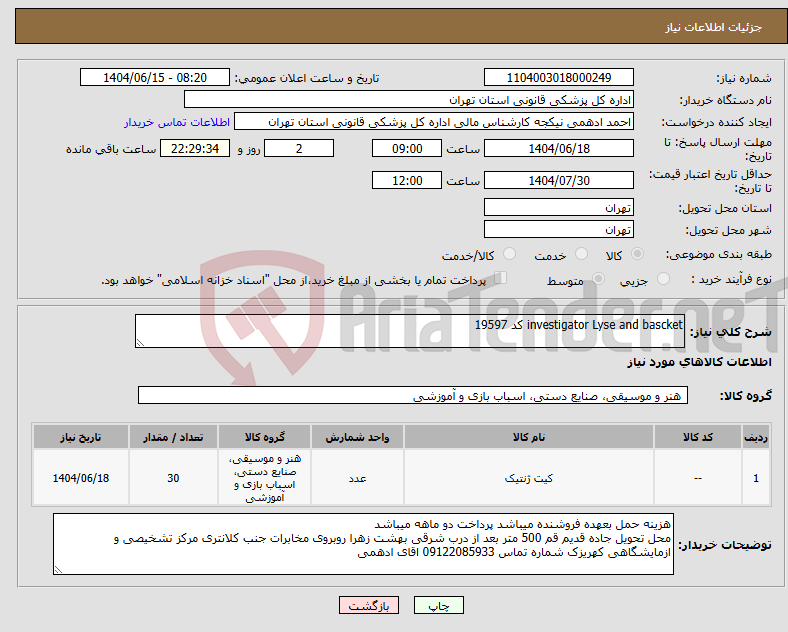Click the اطلاعات کالاهای مورد نیاز section heading
The height and width of the screenshot is (632, 788).
(699, 362)
